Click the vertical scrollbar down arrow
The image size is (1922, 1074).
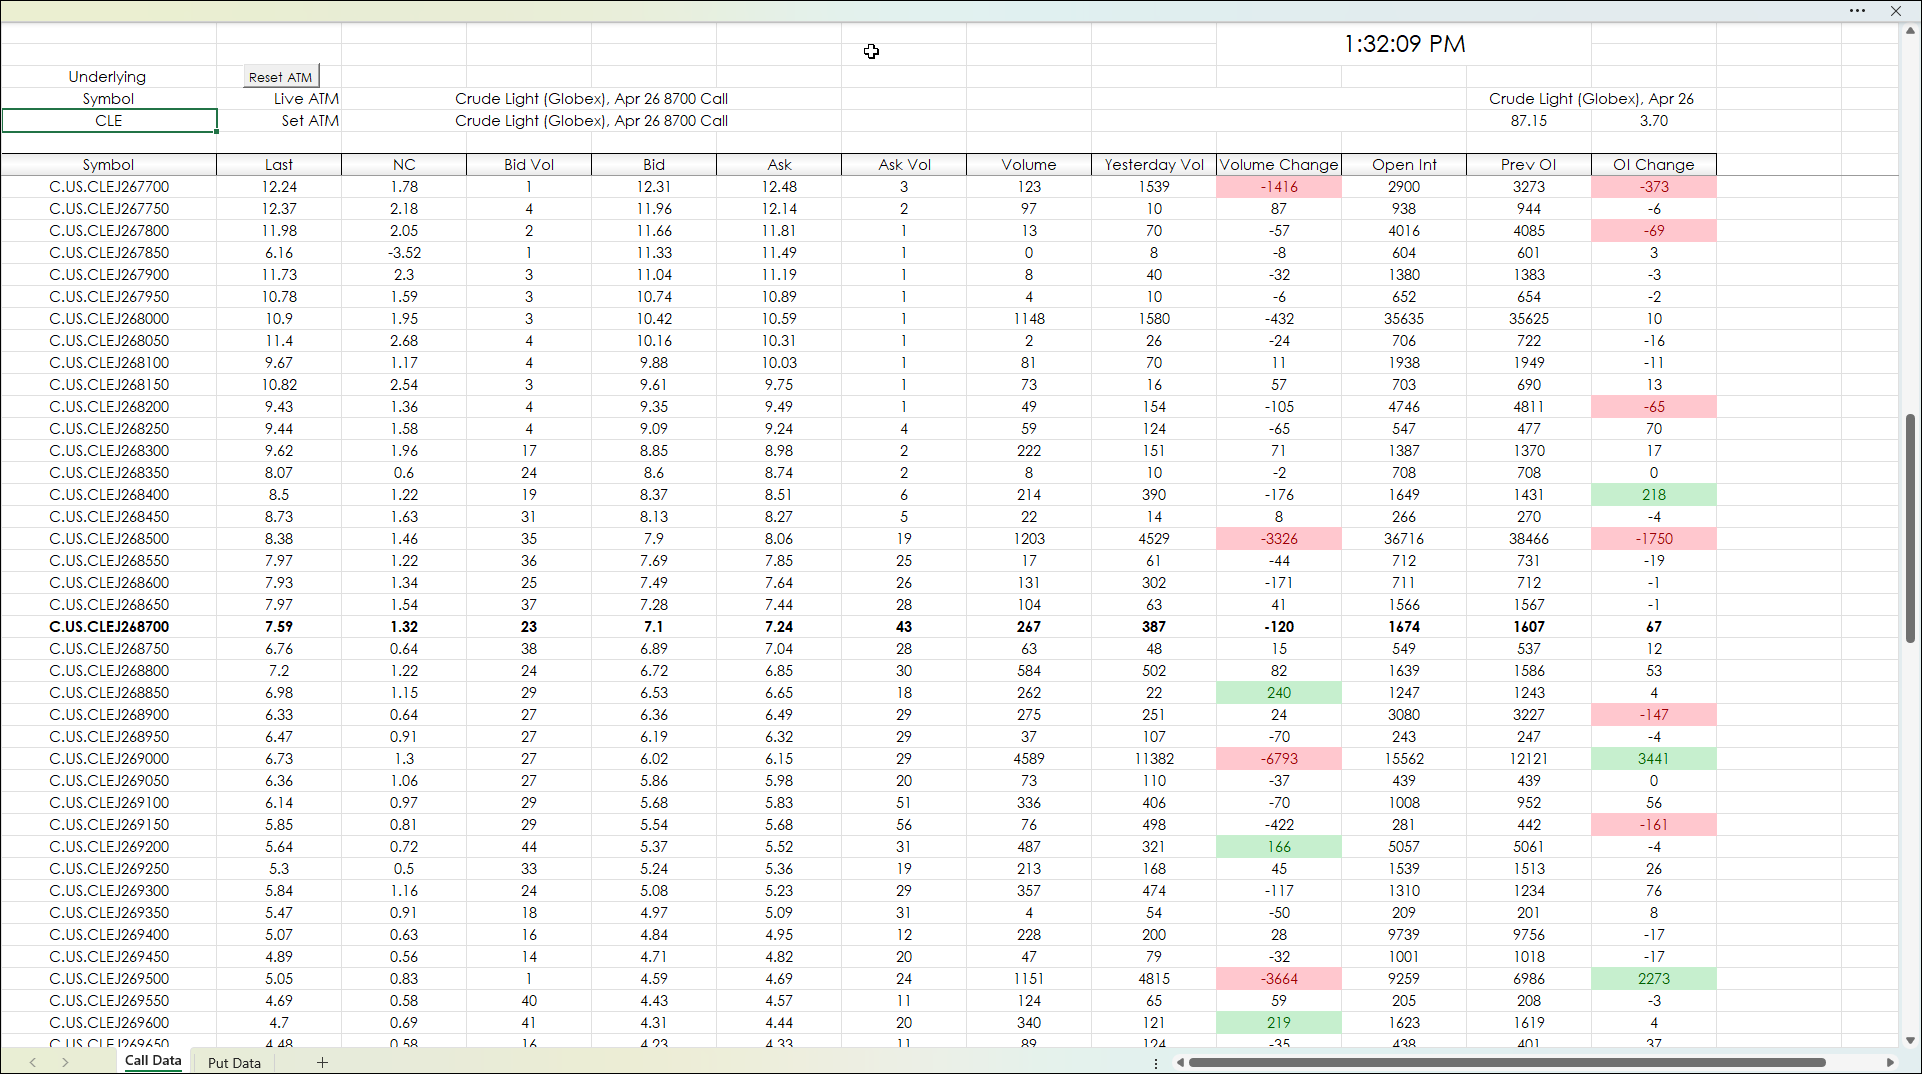point(1910,1041)
